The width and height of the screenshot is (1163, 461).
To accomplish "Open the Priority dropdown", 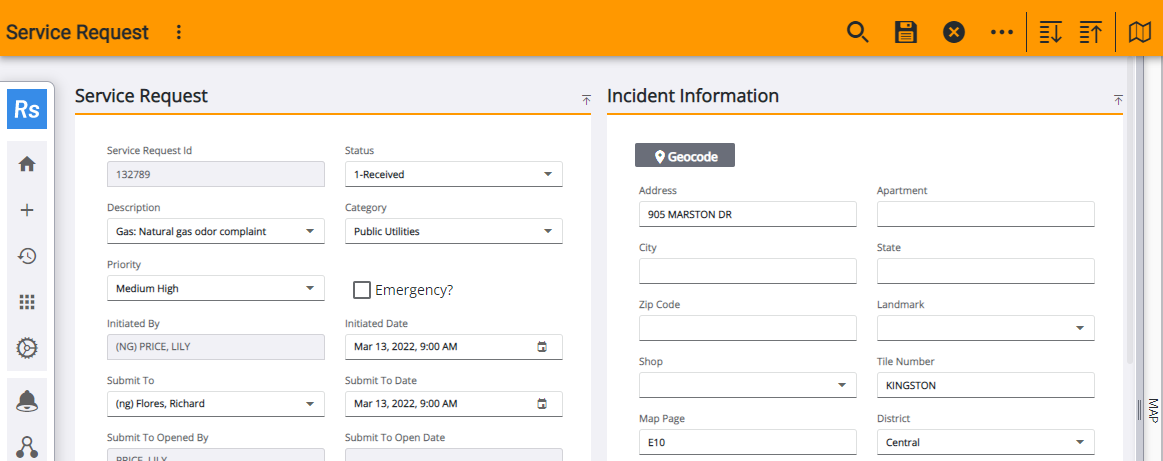I will (x=216, y=288).
